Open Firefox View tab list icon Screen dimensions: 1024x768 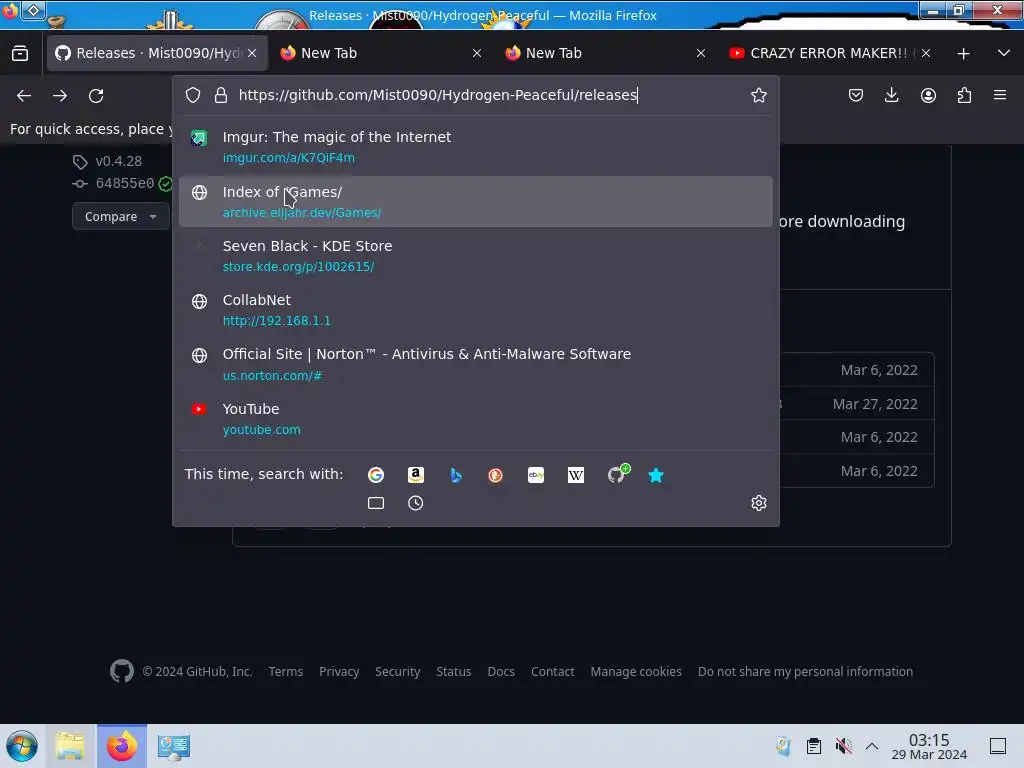(x=20, y=53)
